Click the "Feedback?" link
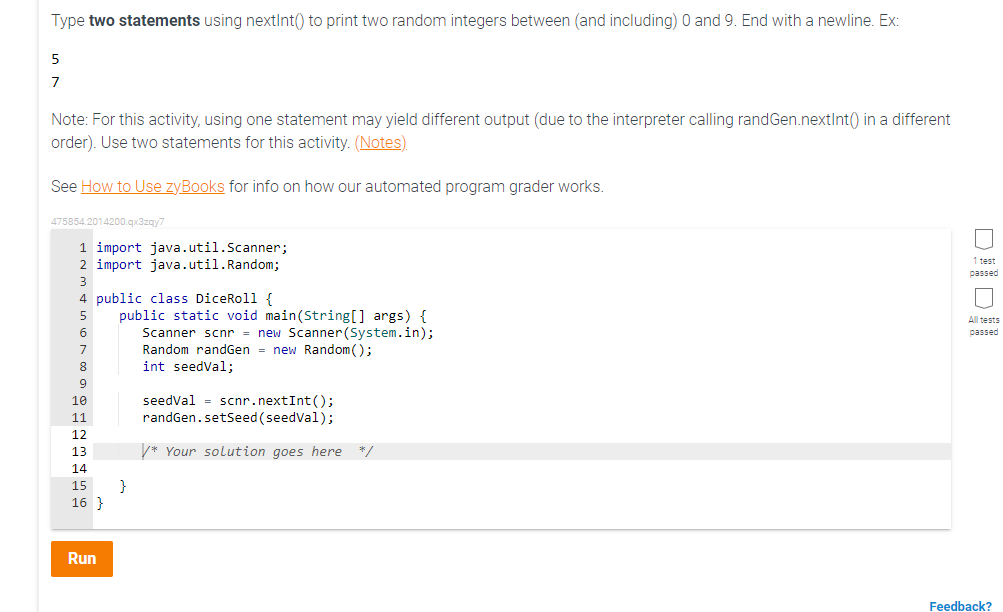 pos(959,605)
